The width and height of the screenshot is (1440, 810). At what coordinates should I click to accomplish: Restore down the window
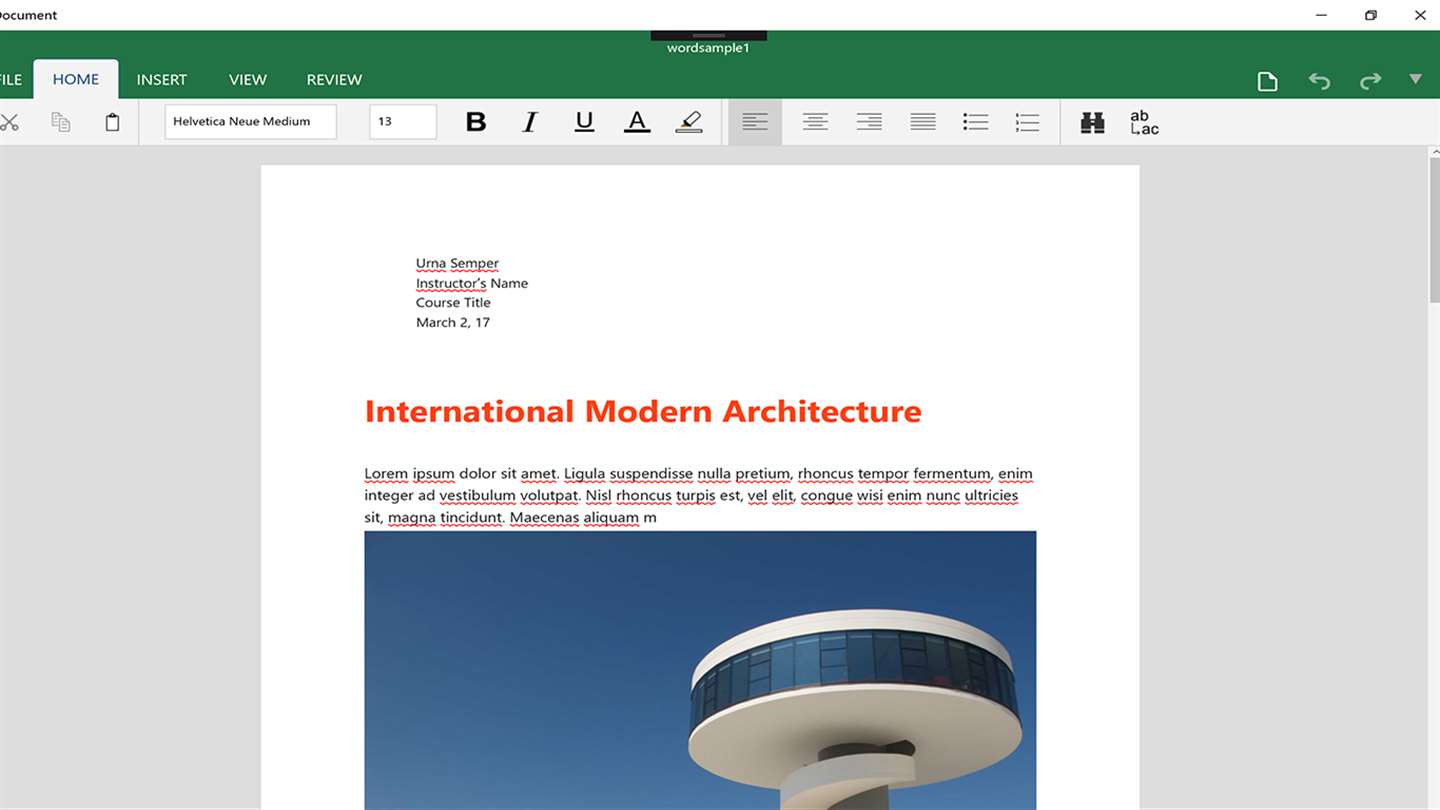pyautogui.click(x=1371, y=15)
